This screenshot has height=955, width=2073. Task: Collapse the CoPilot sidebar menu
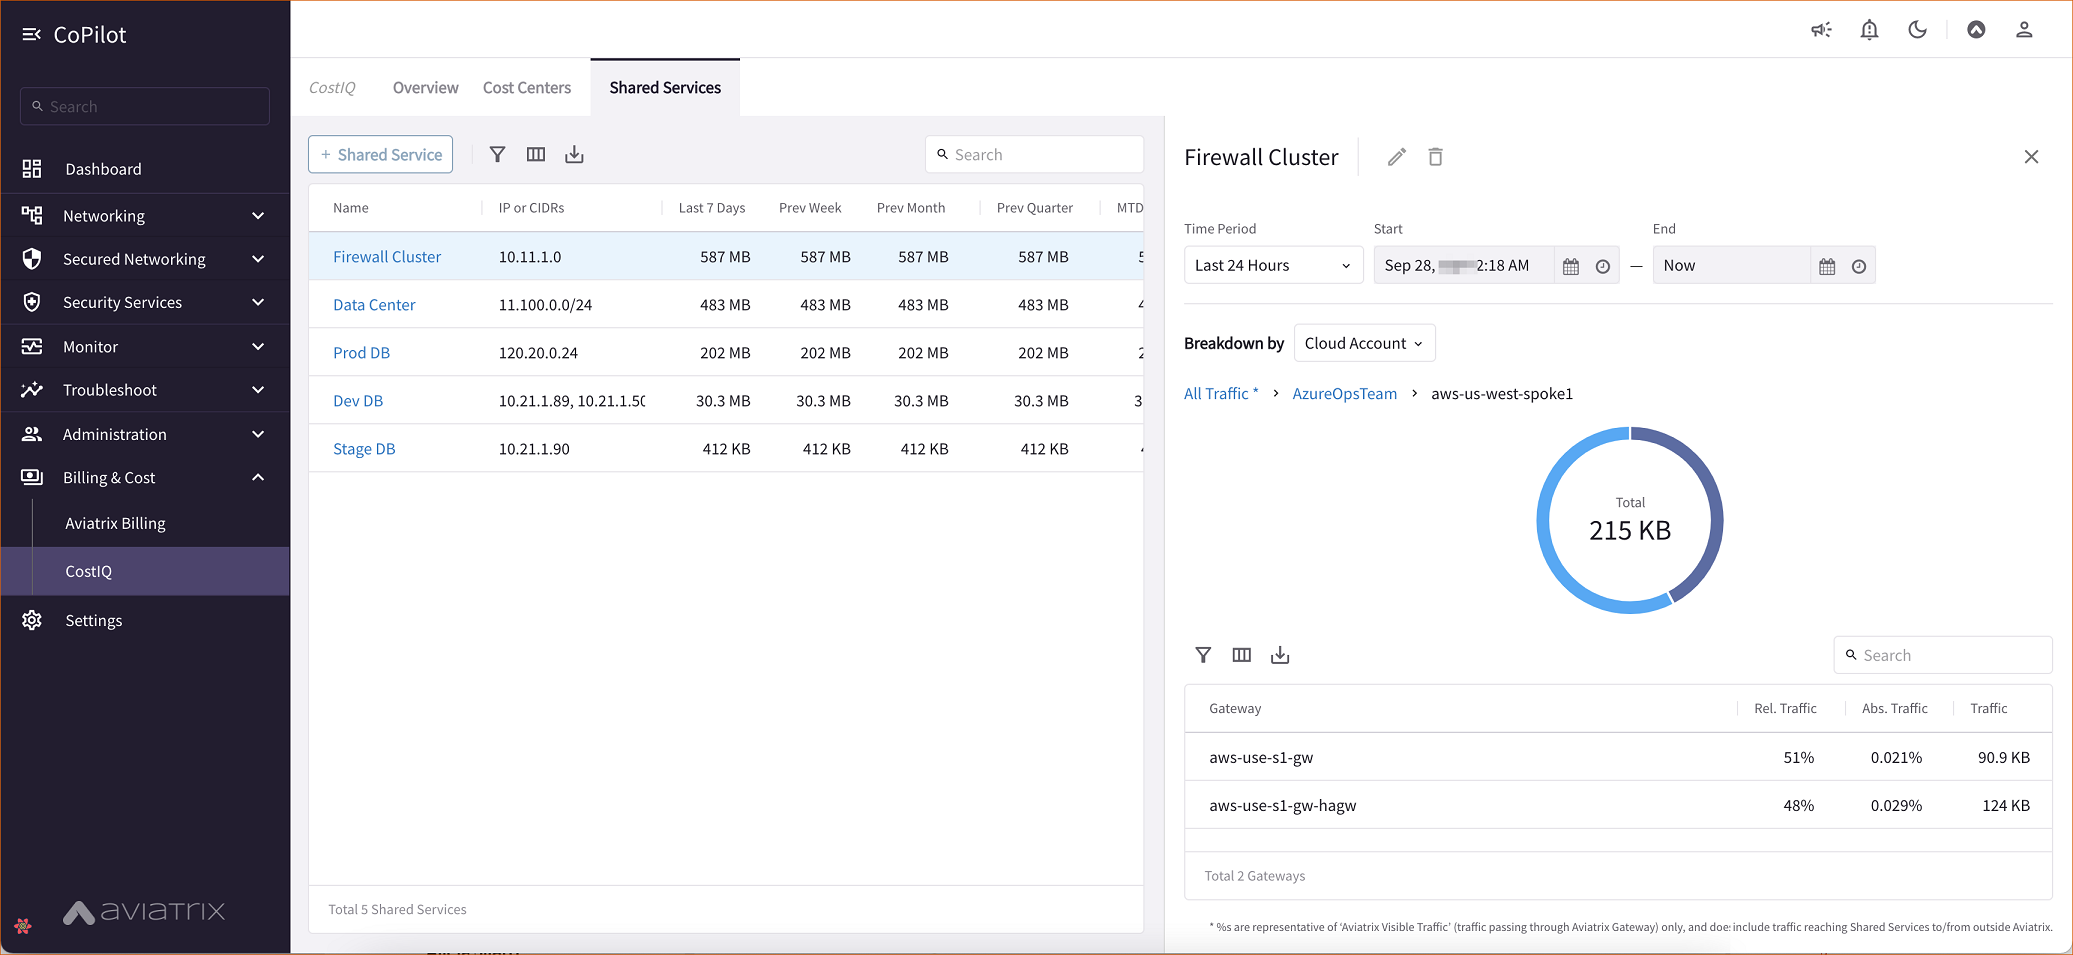click(31, 35)
